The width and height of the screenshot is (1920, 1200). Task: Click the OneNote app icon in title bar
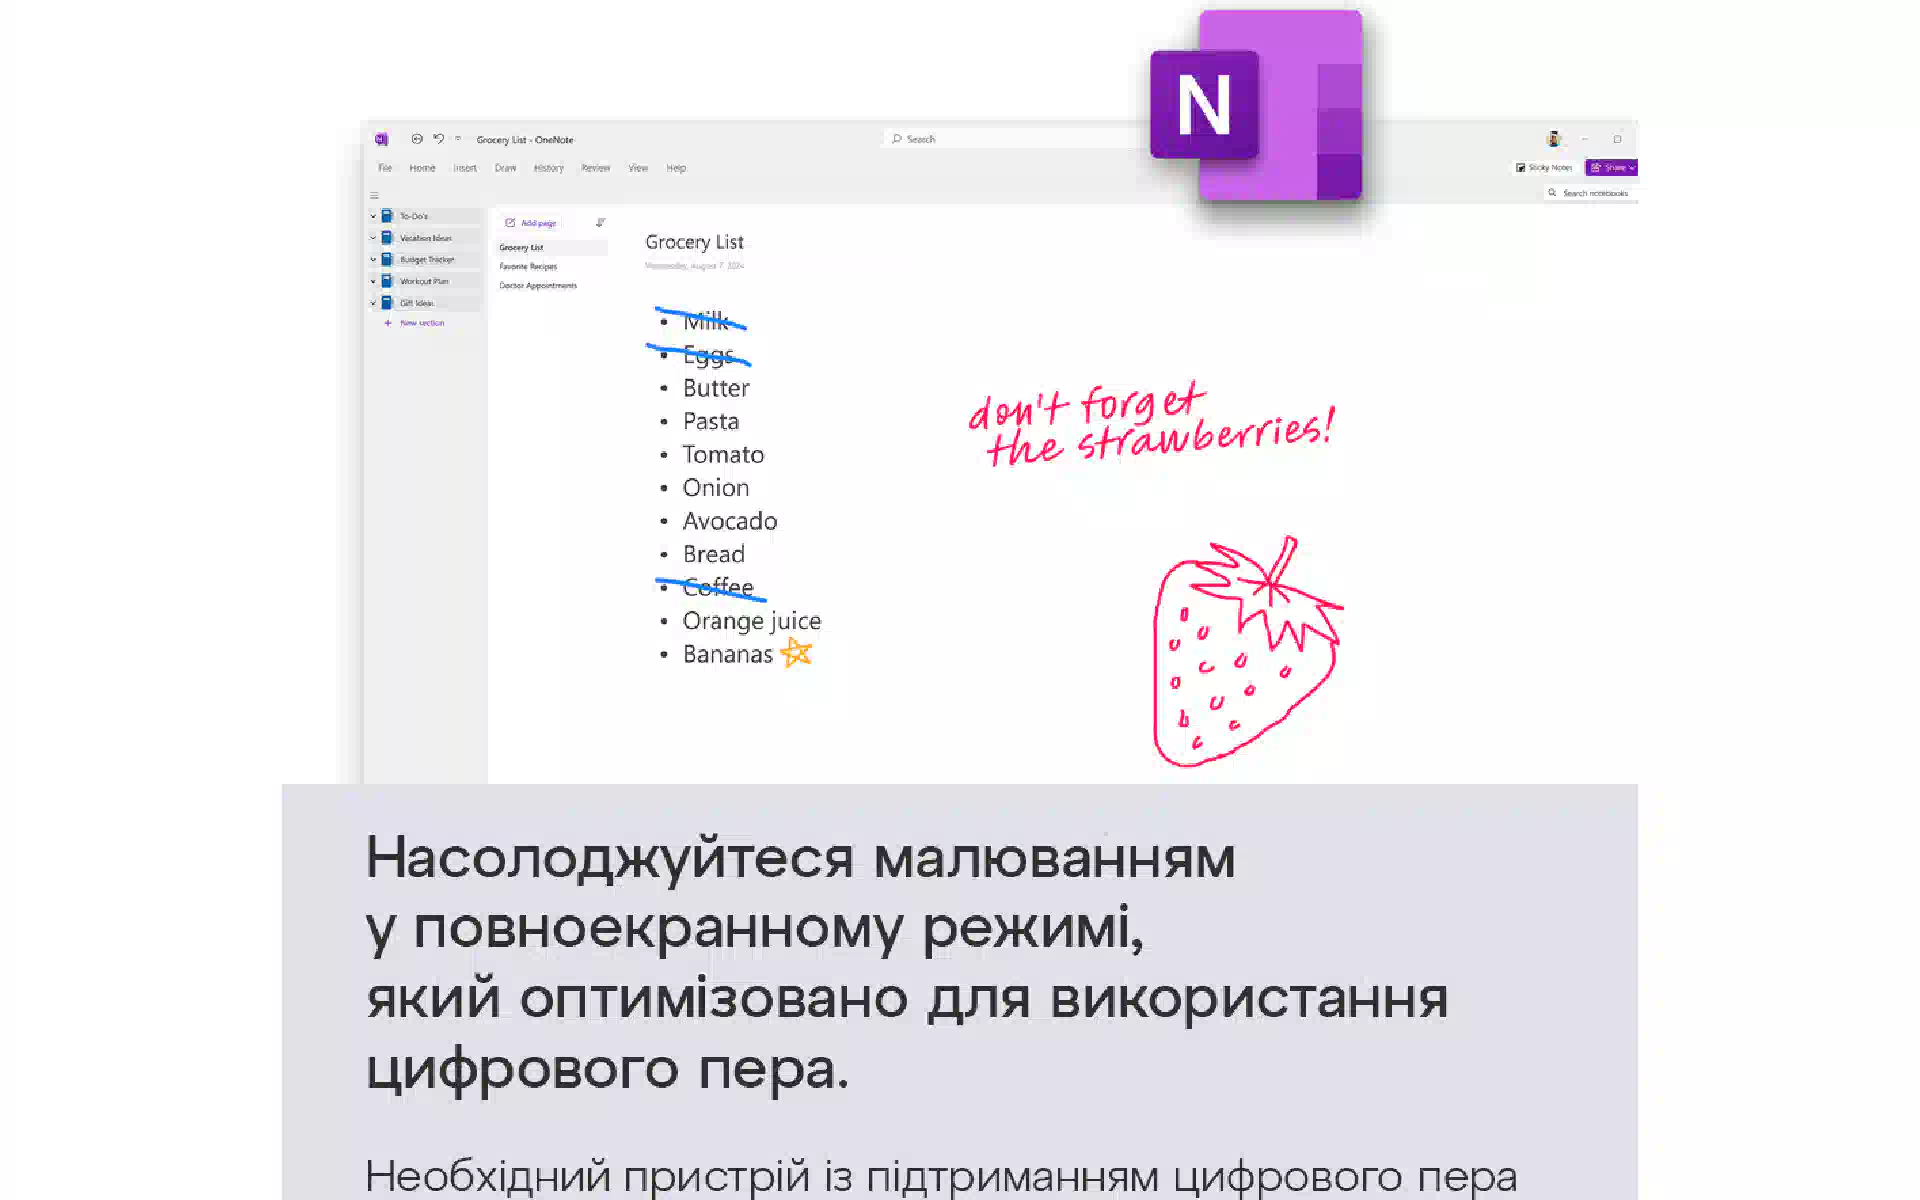coord(381,139)
